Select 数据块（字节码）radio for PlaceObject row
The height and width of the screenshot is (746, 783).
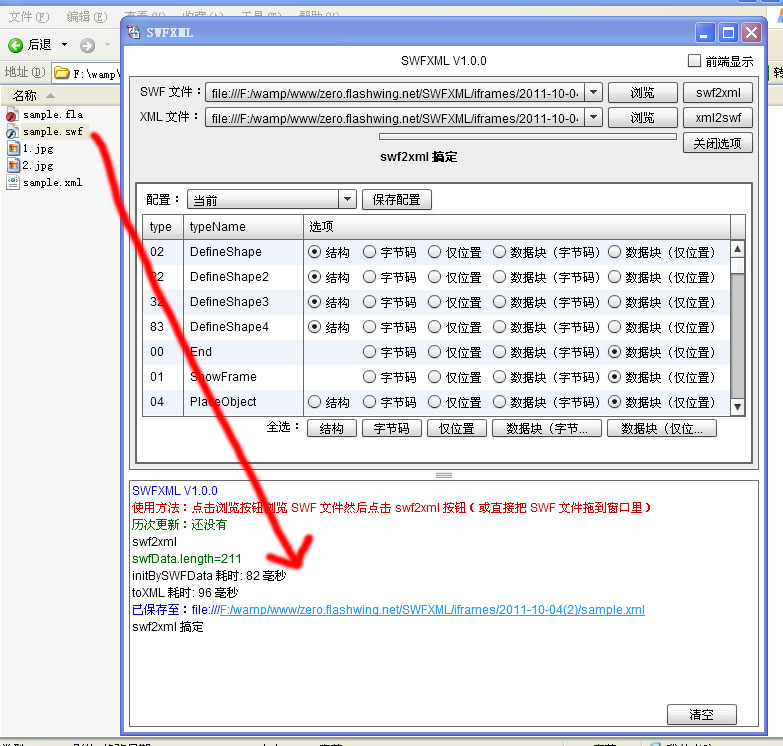[499, 401]
